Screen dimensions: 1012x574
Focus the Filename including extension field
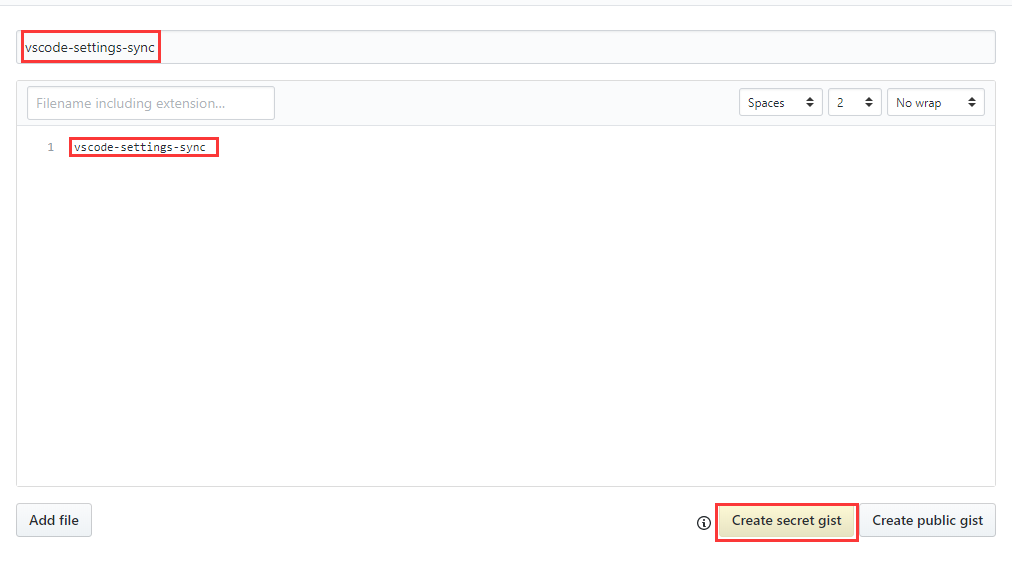pos(151,103)
